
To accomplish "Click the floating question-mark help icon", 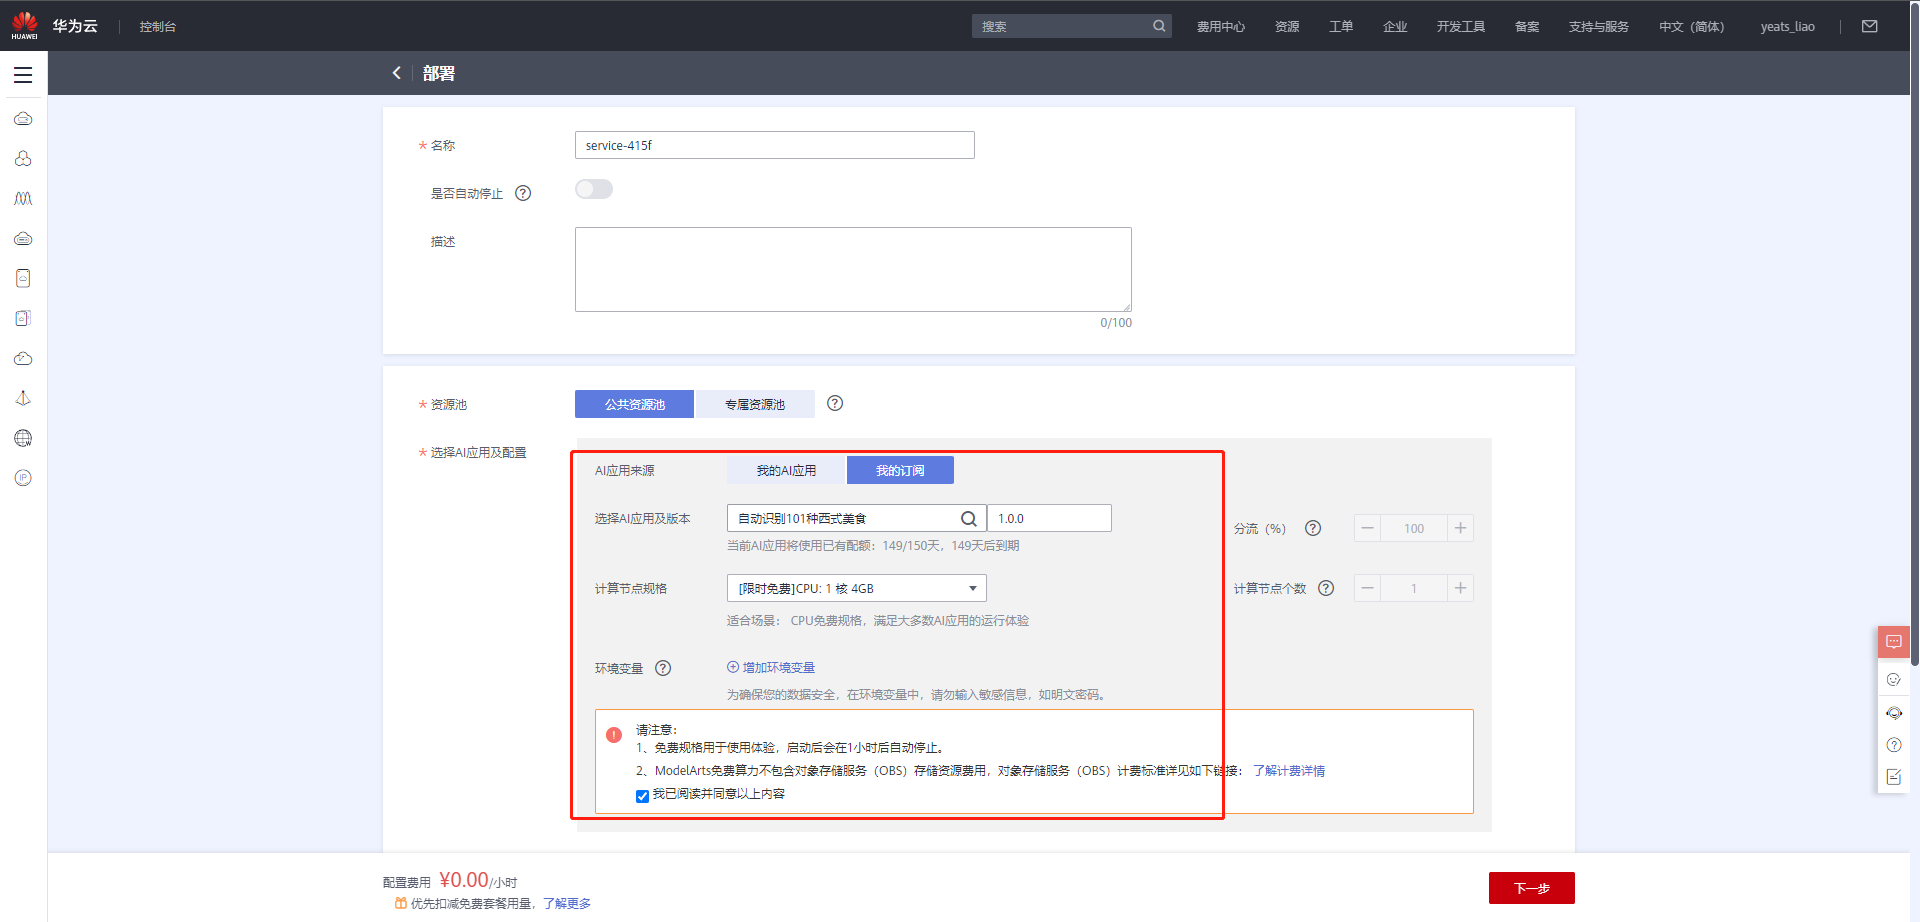I will 1893,745.
